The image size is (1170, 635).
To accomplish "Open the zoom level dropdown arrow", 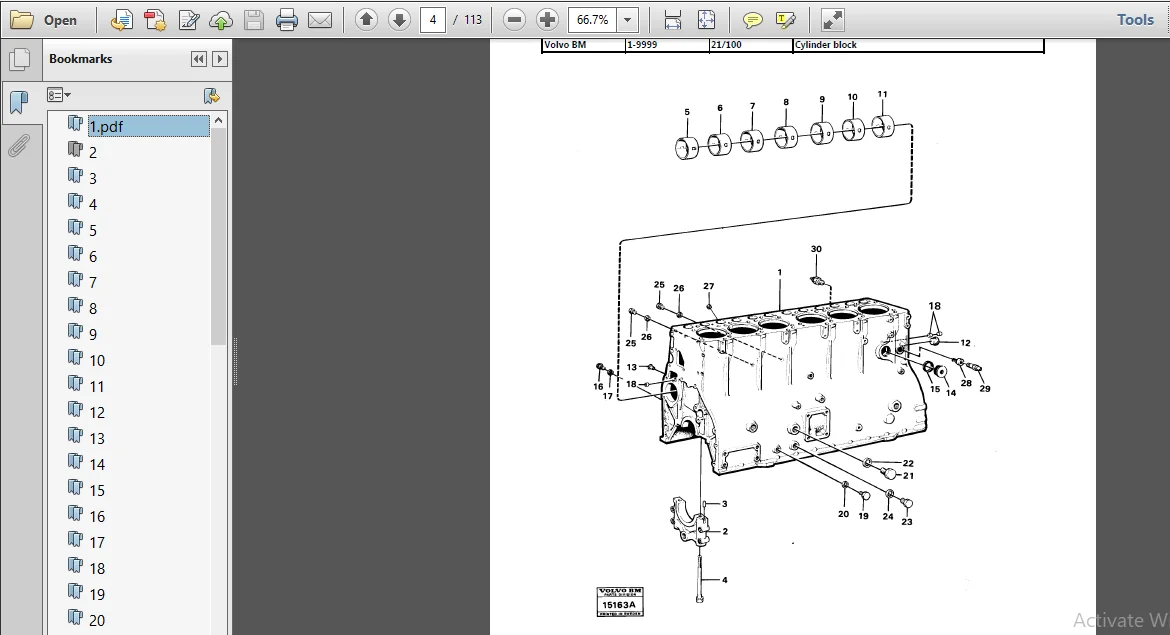I will point(628,20).
